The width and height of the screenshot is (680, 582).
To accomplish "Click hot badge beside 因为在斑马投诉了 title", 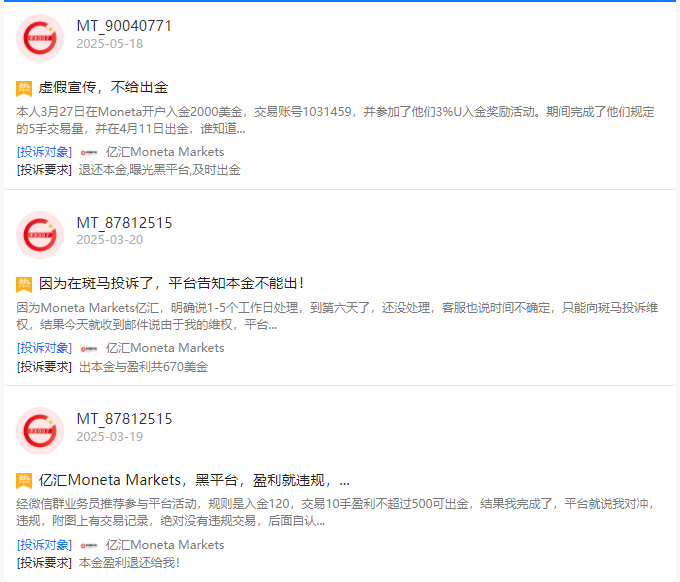I will coord(24,284).
